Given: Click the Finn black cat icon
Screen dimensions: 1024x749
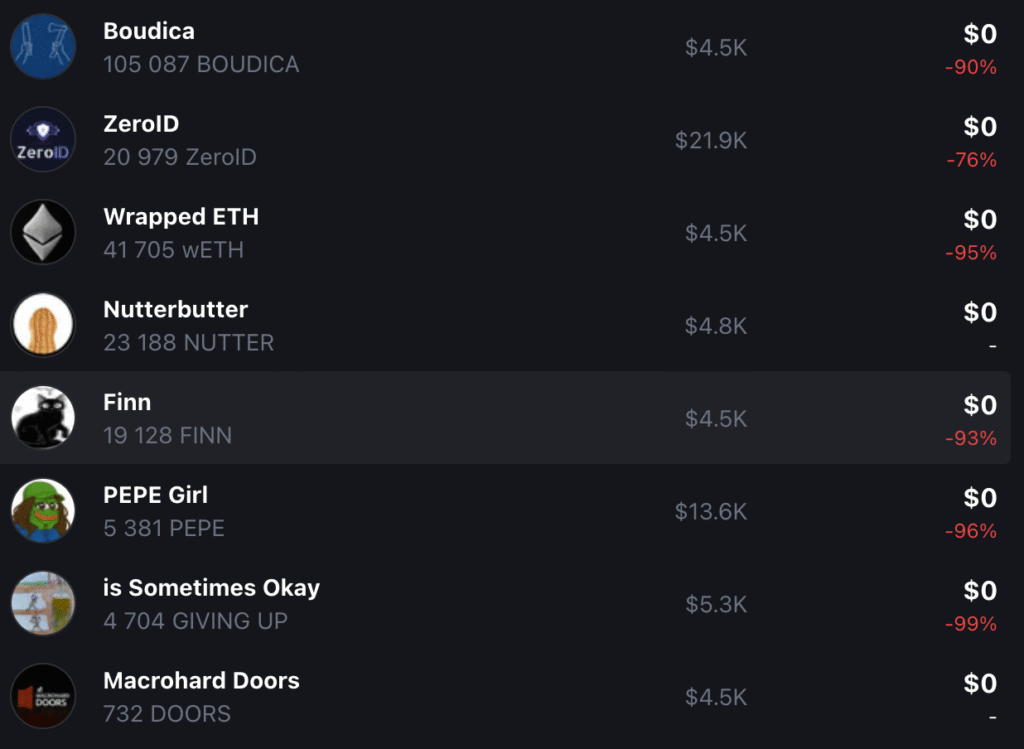Looking at the screenshot, I should (x=43, y=418).
